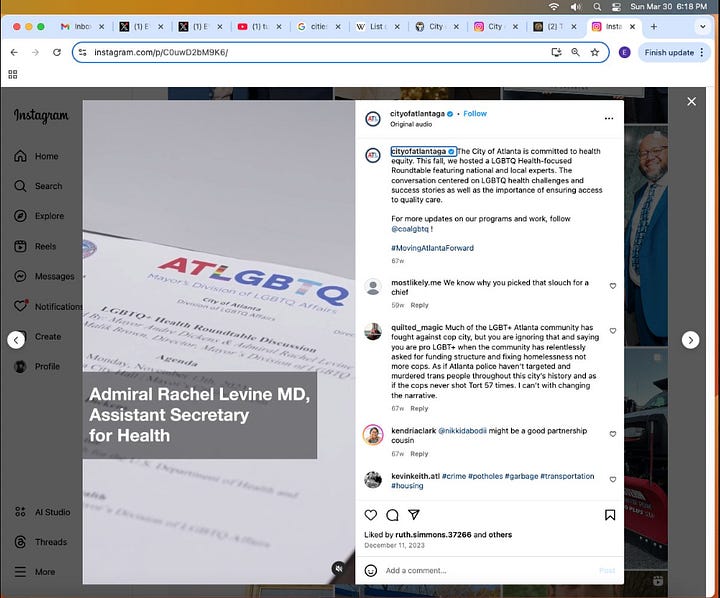View the others who liked the post
Image resolution: width=720 pixels, height=598 pixels.
[500, 535]
